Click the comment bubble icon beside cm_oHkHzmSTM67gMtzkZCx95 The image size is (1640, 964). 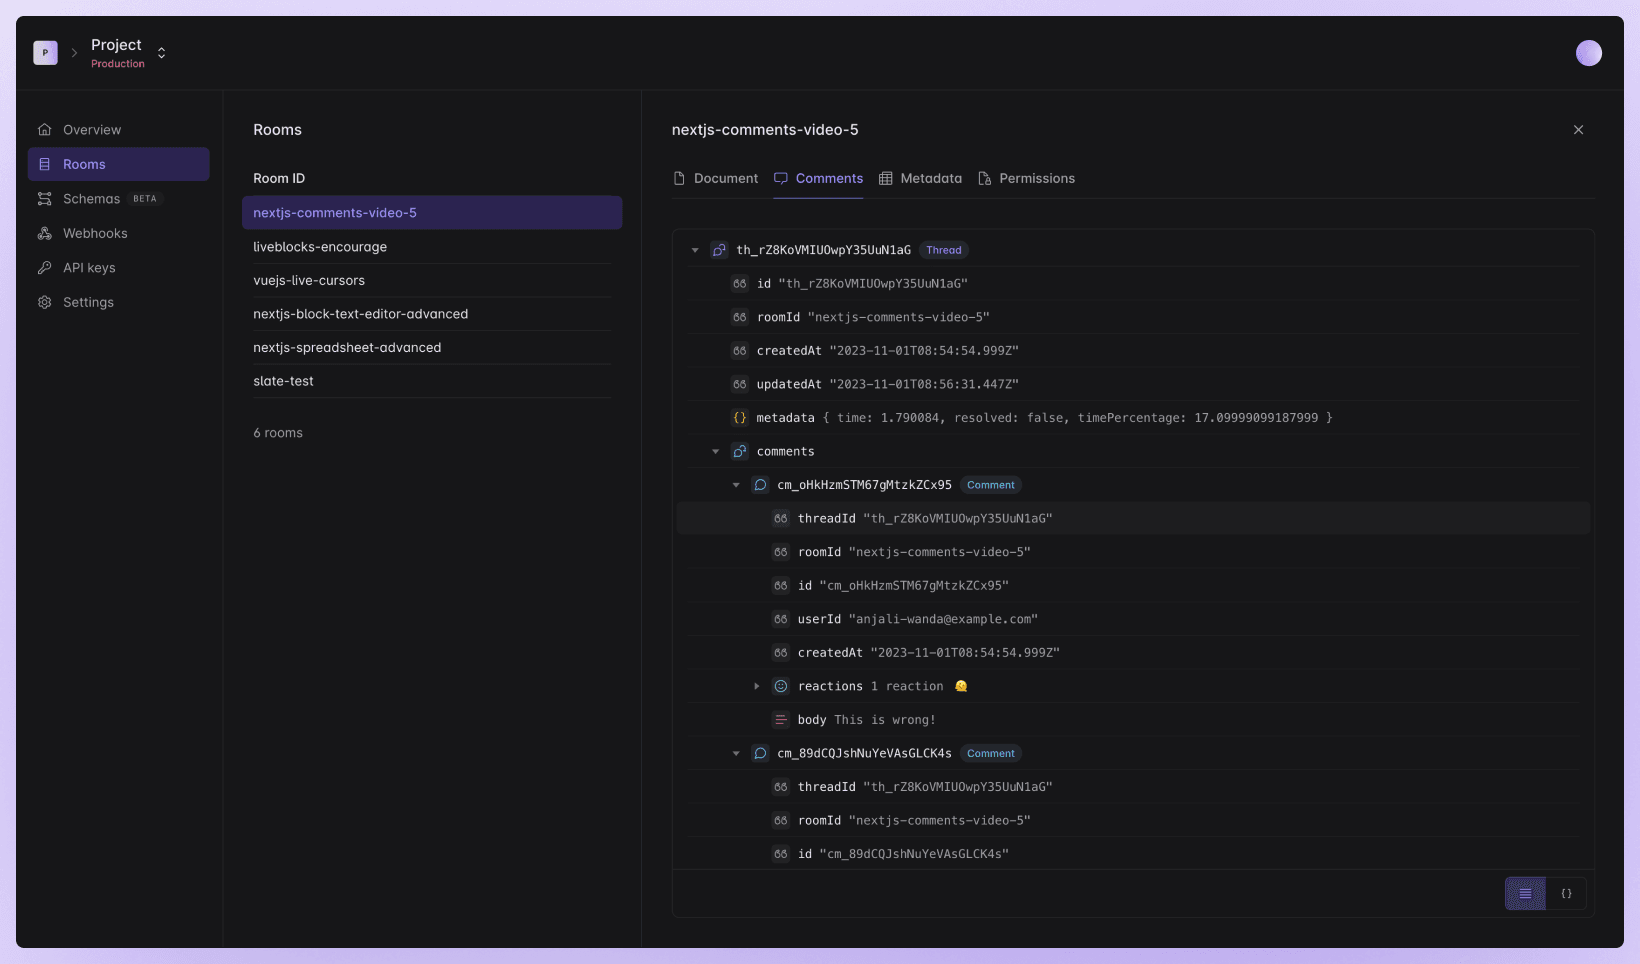pyautogui.click(x=759, y=485)
